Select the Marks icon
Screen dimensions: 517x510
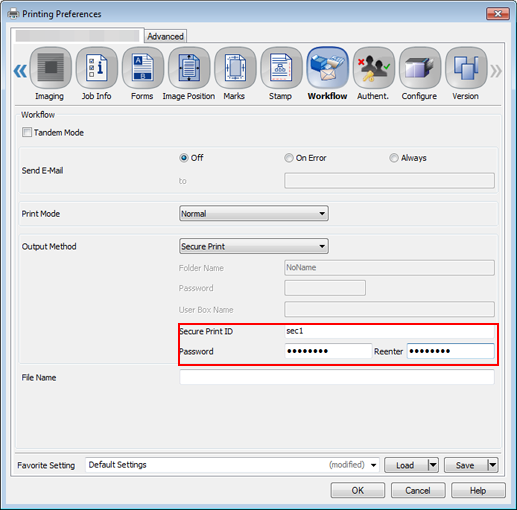coord(235,68)
